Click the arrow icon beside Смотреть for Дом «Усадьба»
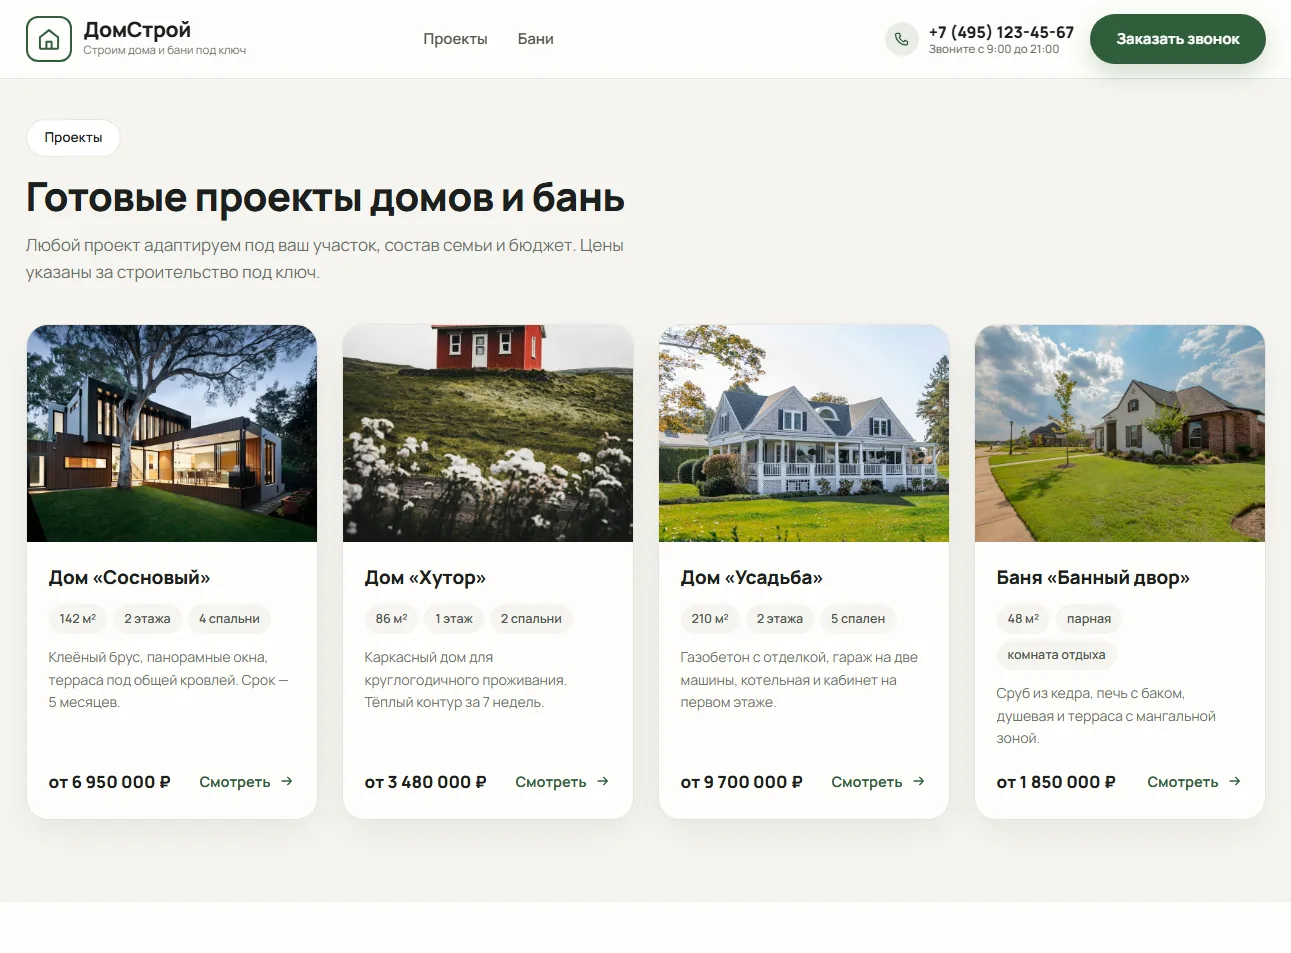Screen dimensions: 1291x953 pos(919,781)
